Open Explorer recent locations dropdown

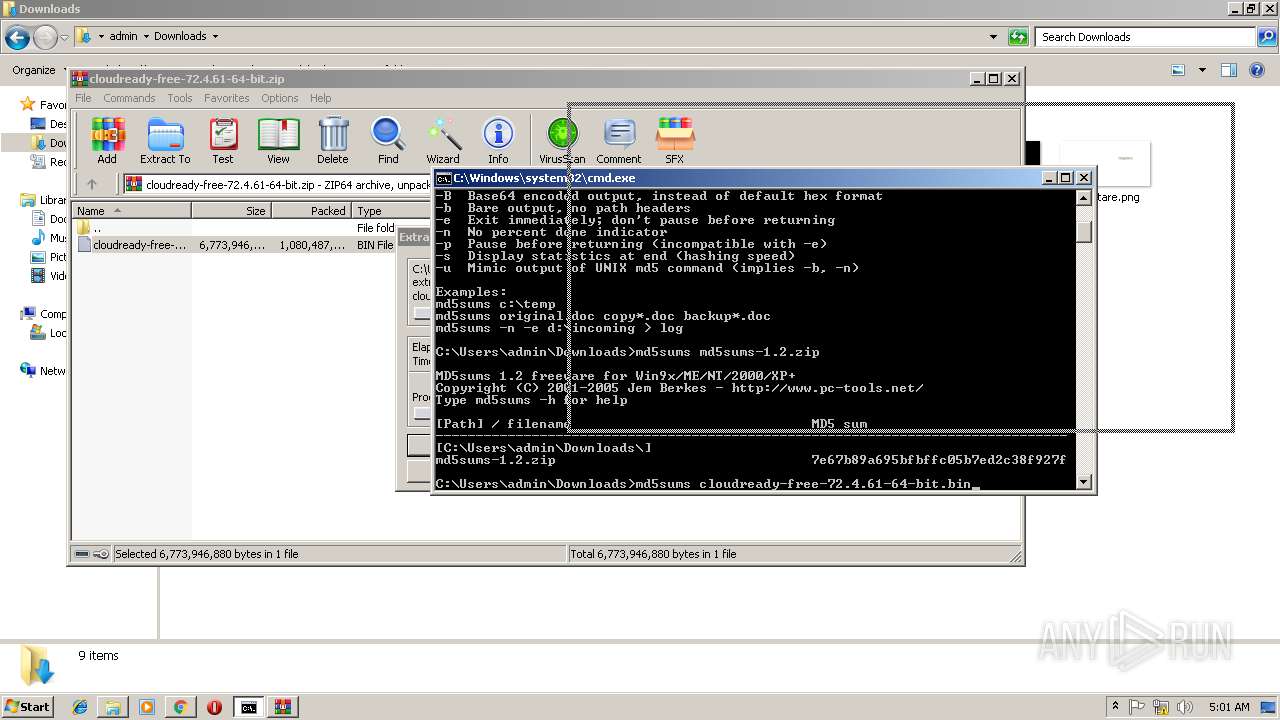64,37
